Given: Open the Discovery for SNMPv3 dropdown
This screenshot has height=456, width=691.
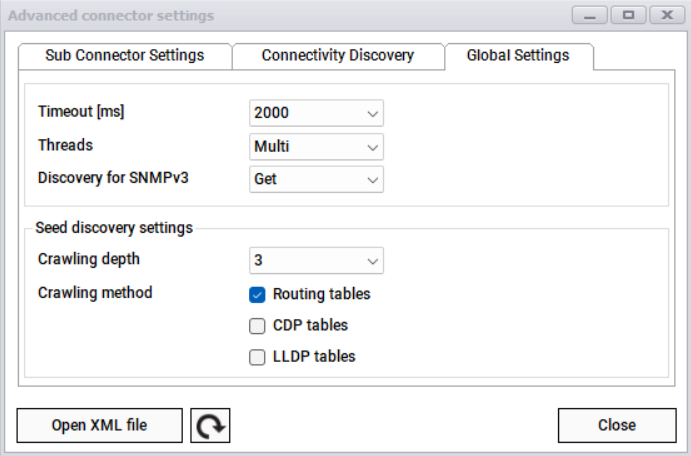Looking at the screenshot, I should 316,179.
